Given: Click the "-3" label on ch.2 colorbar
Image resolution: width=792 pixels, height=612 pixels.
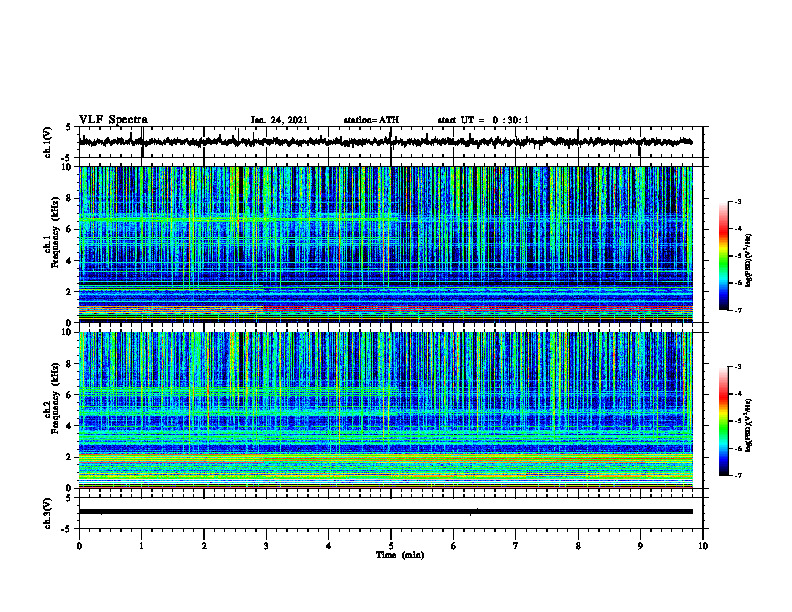Looking at the screenshot, I should tap(738, 367).
